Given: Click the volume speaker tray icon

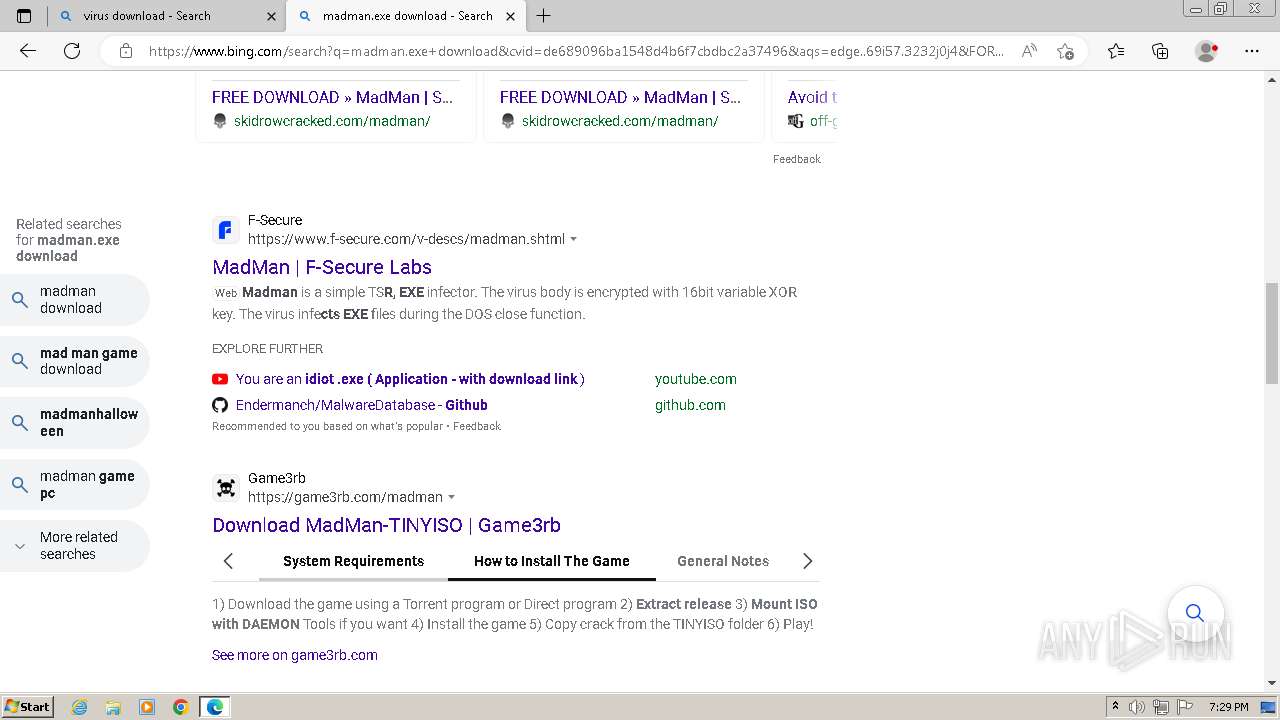Looking at the screenshot, I should (1137, 707).
